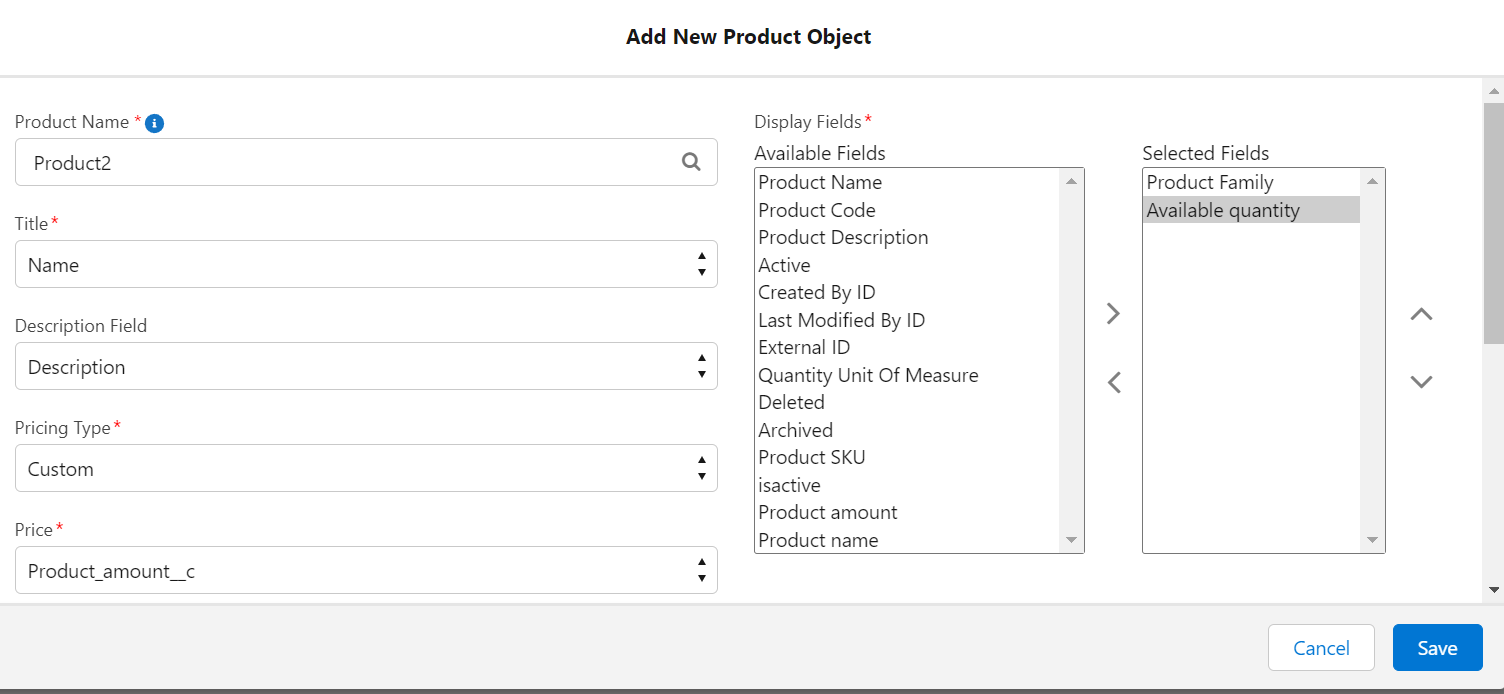1504x694 pixels.
Task: Expand the Description Field dropdown
Action: [366, 367]
